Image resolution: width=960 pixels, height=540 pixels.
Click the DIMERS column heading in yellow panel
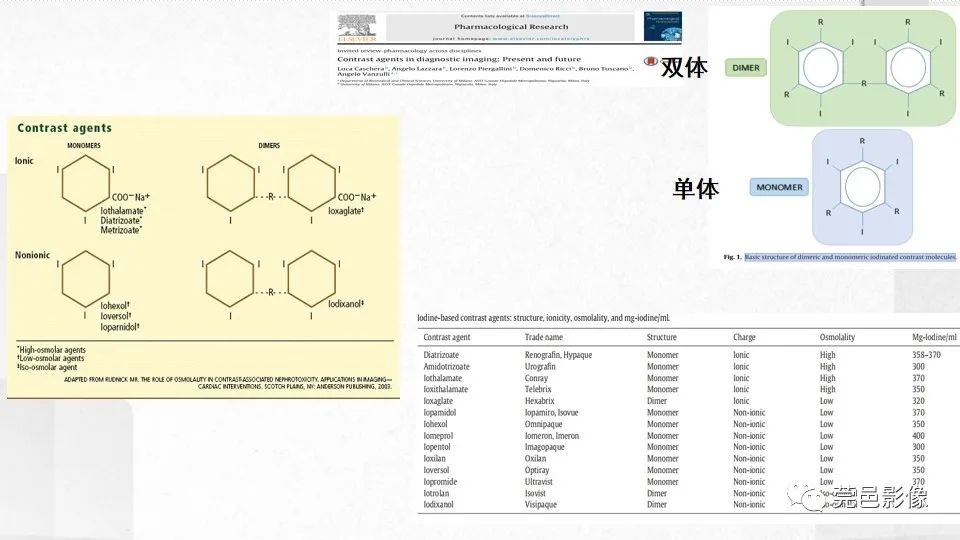(x=269, y=146)
